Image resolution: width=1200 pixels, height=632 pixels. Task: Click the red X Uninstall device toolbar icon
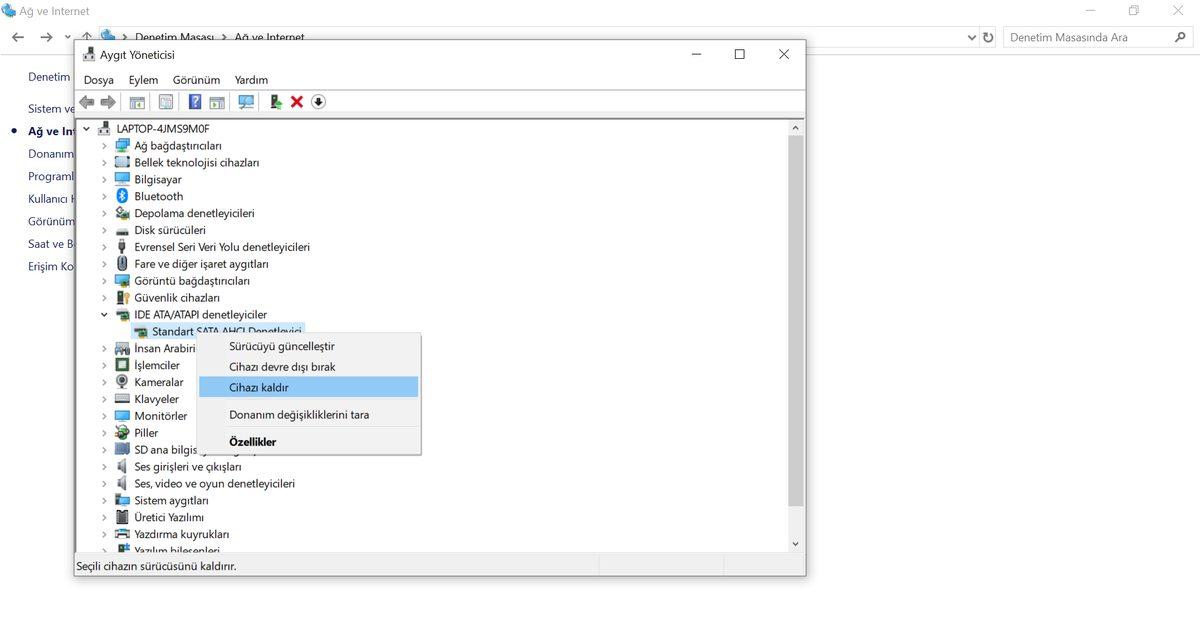[x=297, y=101]
